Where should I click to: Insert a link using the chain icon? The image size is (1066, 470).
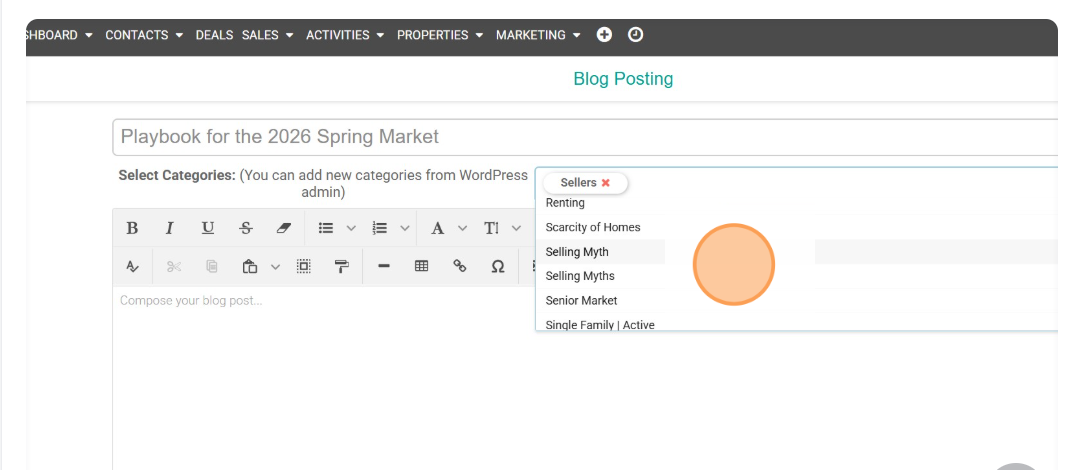pyautogui.click(x=460, y=266)
